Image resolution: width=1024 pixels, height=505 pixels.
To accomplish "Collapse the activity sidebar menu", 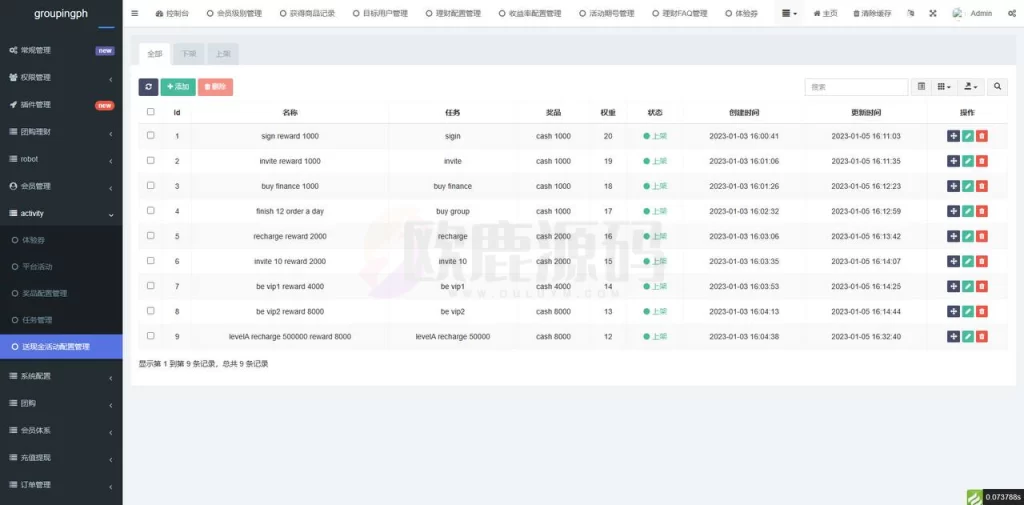I will (61, 214).
